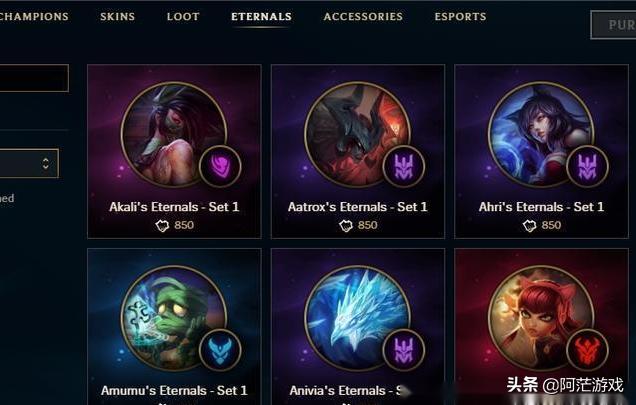Open Akali's Eternals - Set 1 portrait
This screenshot has height=405, width=636.
point(174,134)
